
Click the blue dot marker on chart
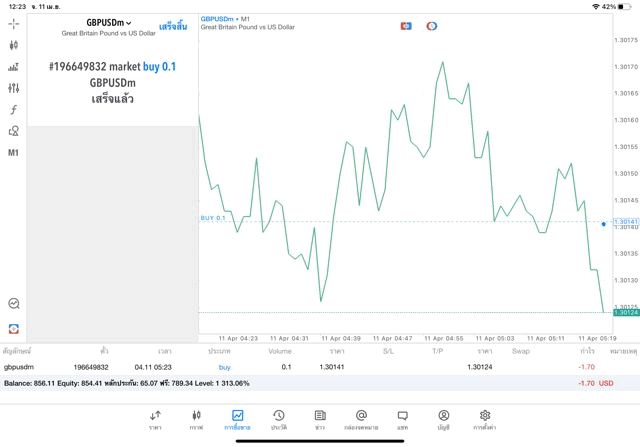(603, 224)
